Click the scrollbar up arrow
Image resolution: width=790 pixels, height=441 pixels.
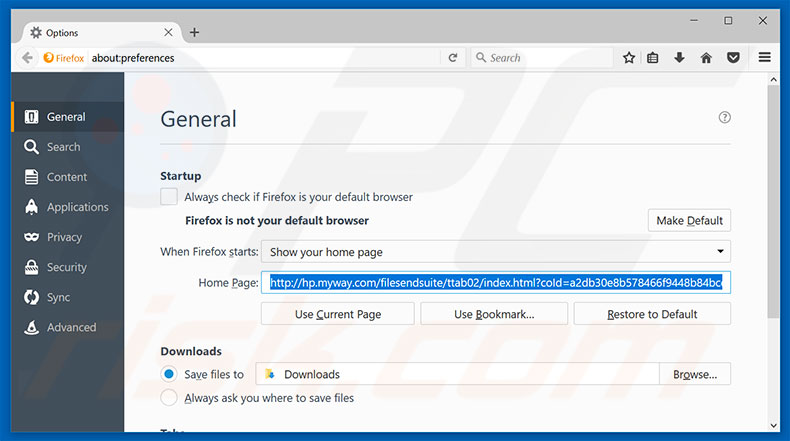point(774,80)
